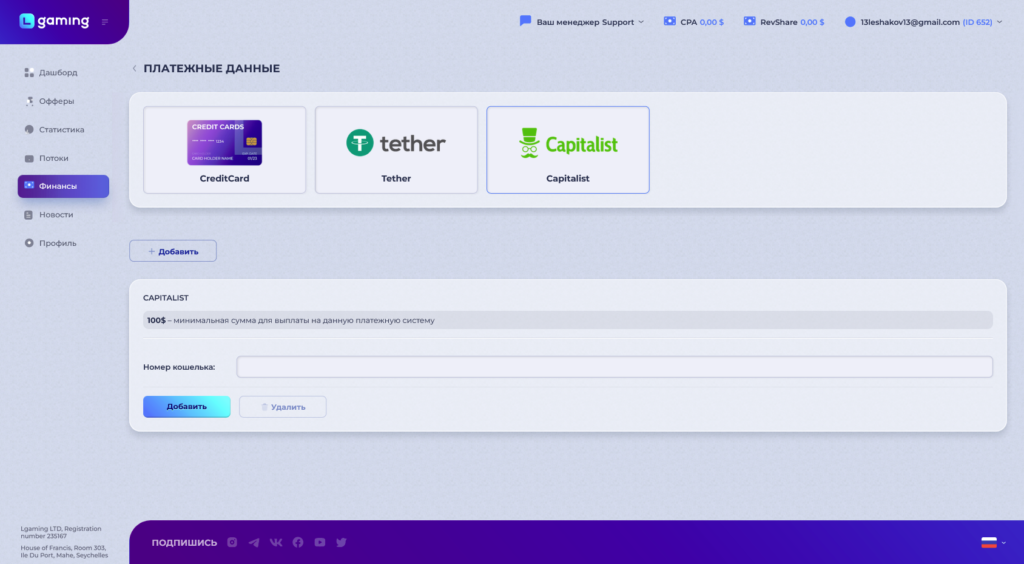Viewport: 1024px width, 564px height.
Task: Click the Lgaming LTD registration text
Action: tap(61, 532)
